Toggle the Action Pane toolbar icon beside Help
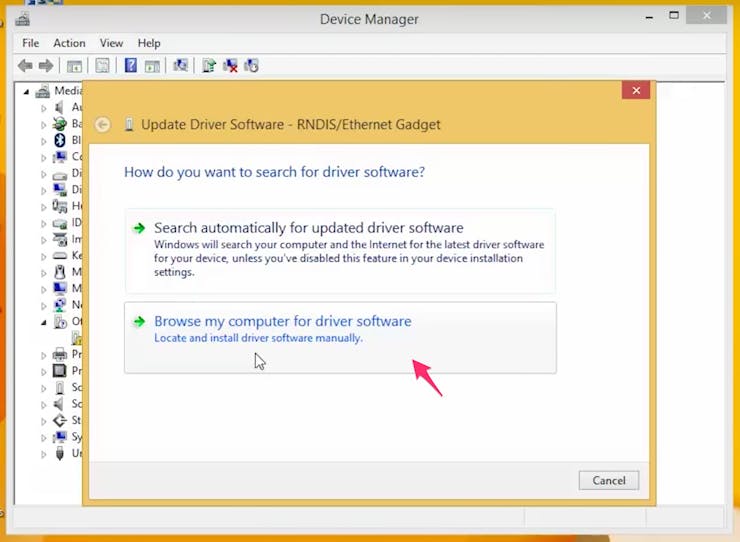 152,66
